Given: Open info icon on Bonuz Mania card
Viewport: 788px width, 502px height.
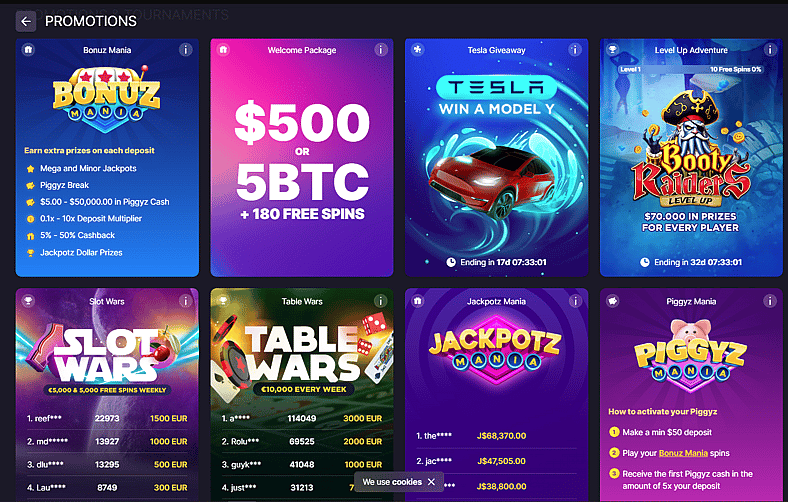Looking at the screenshot, I should point(185,50).
